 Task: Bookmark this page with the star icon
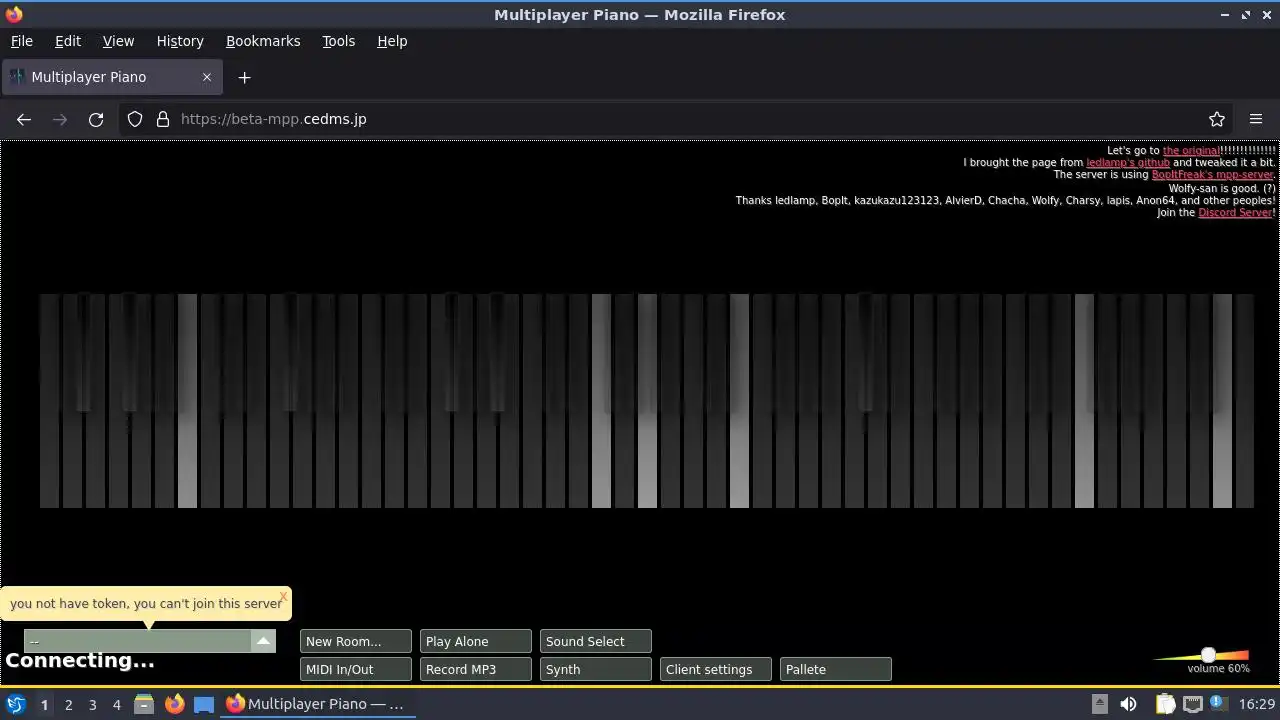pyautogui.click(x=1217, y=119)
